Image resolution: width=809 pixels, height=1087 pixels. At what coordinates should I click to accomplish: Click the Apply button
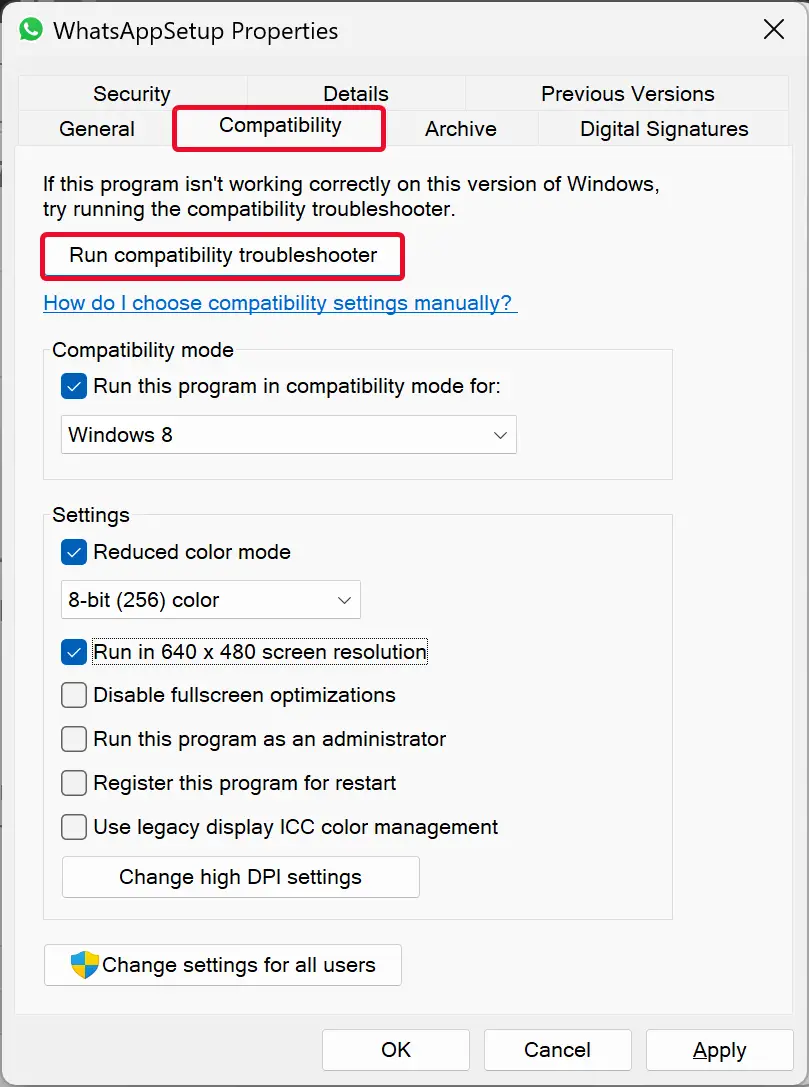pos(720,1050)
